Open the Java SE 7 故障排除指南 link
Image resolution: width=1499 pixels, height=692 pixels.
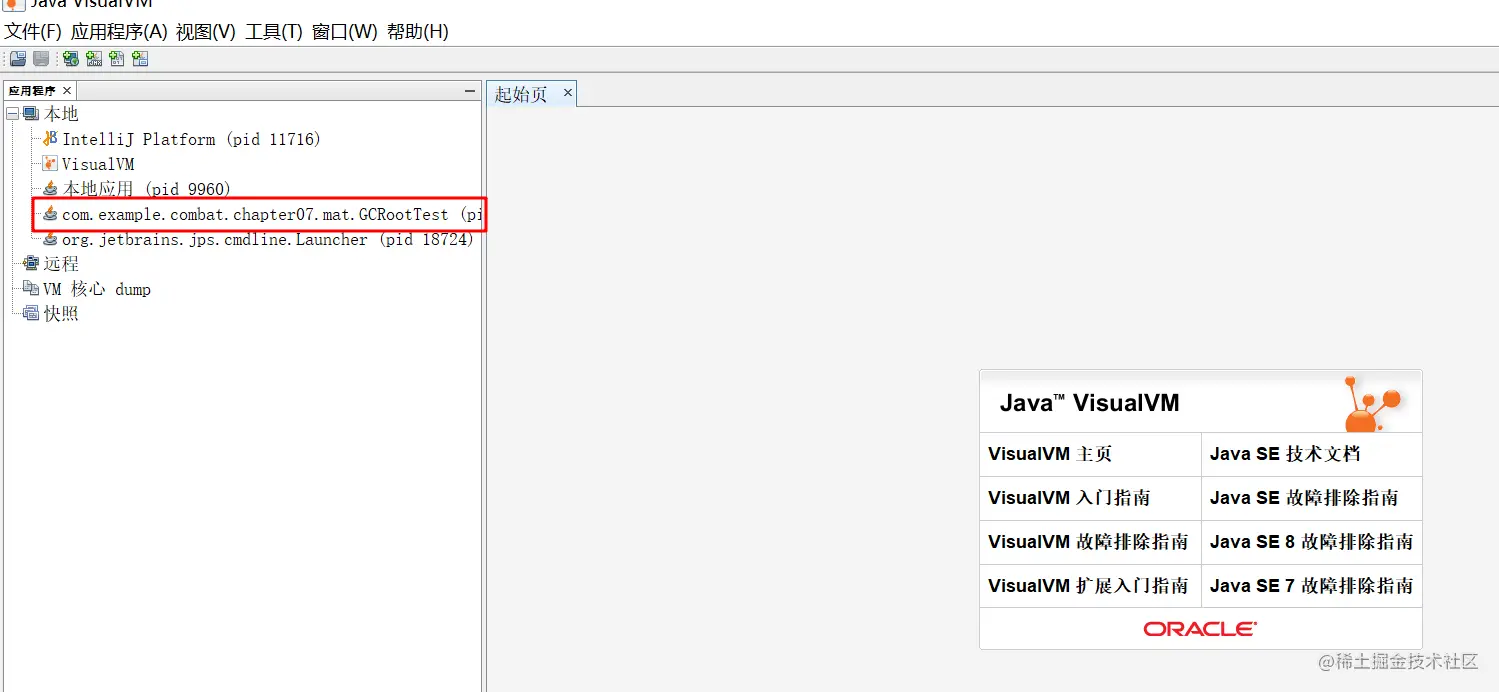[1311, 586]
